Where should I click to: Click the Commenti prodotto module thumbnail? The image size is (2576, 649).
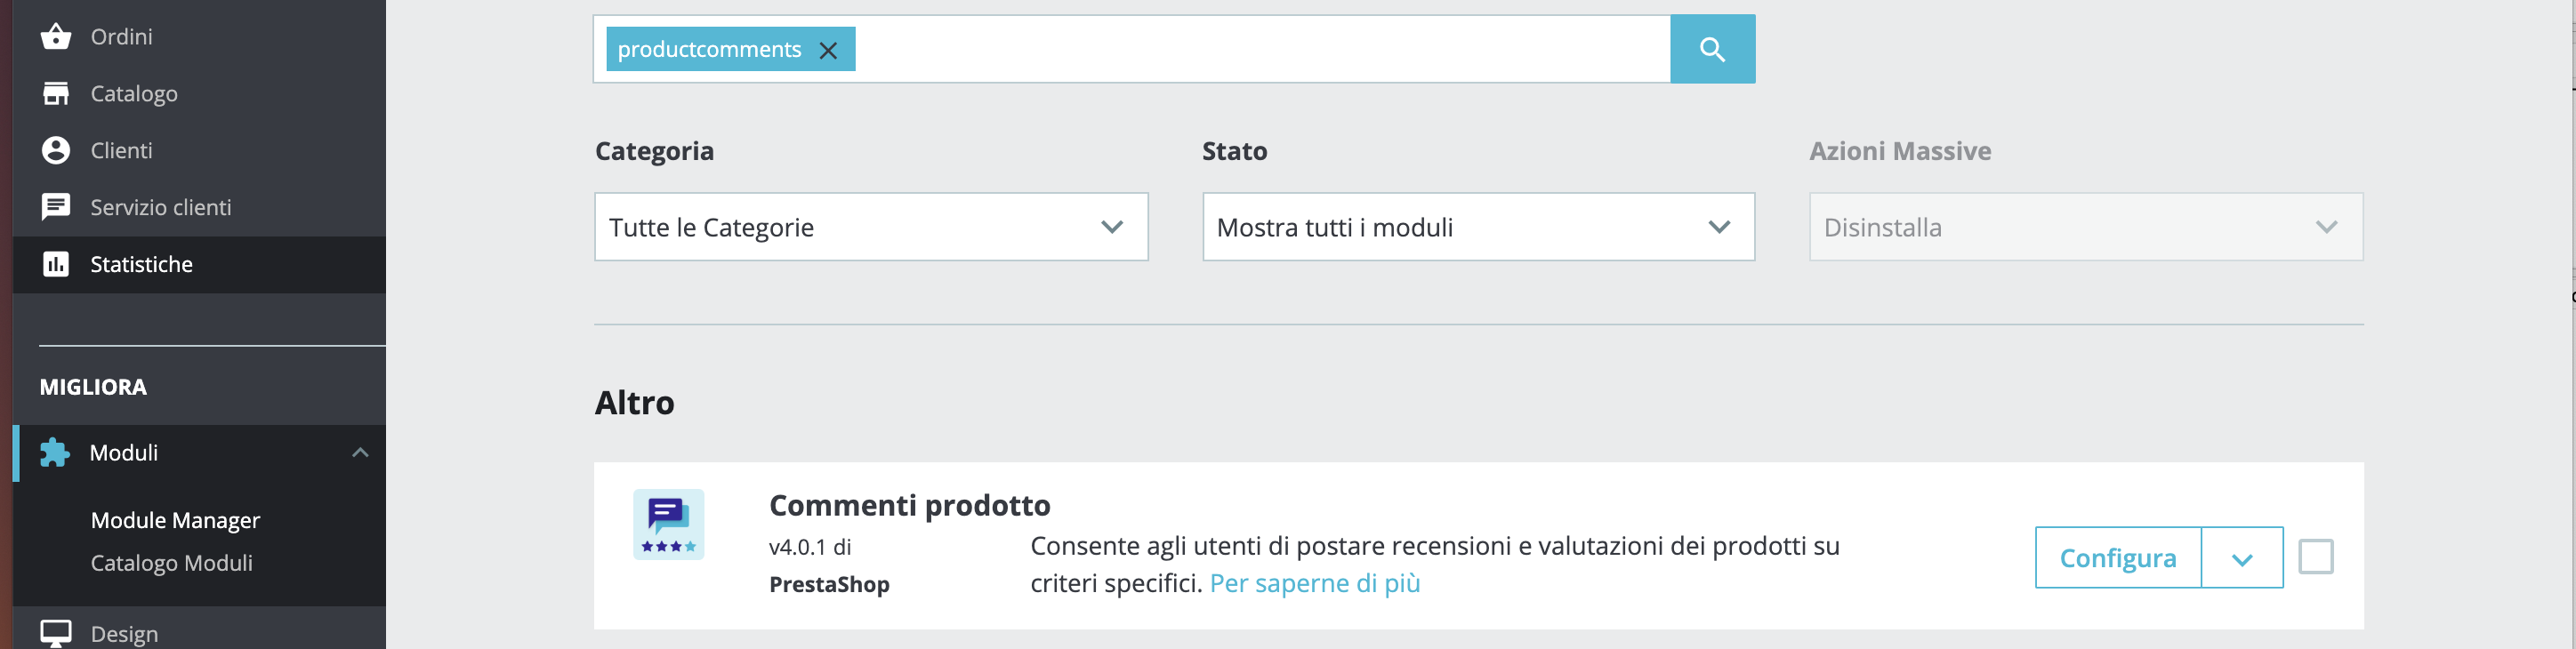pyautogui.click(x=668, y=525)
